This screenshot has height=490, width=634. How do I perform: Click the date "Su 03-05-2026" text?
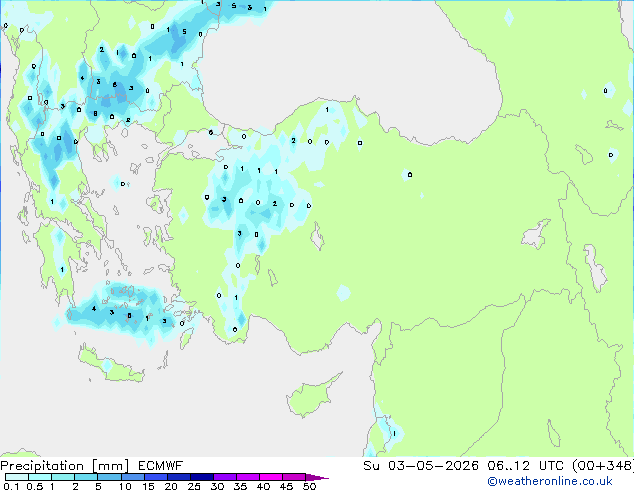[x=421, y=466]
